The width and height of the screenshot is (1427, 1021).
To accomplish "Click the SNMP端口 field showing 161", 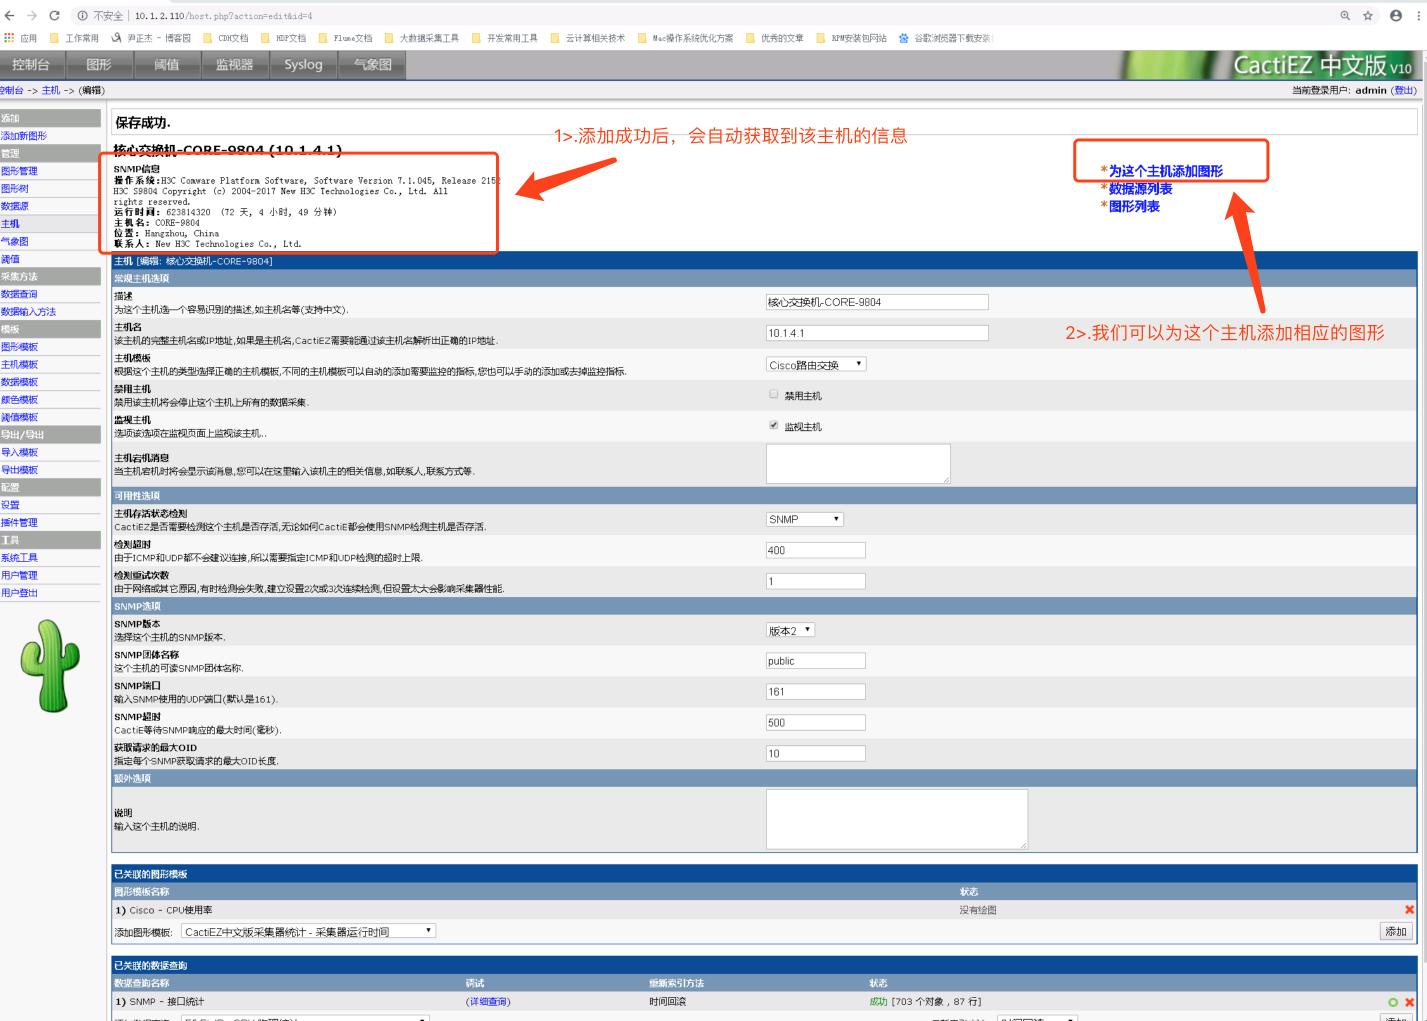I will tap(816, 692).
